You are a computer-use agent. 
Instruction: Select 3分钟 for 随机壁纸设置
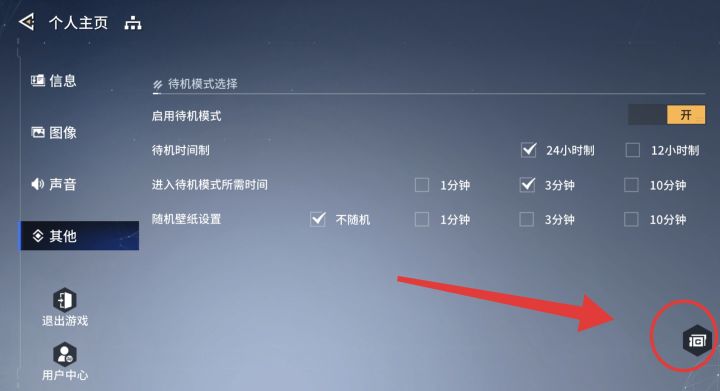point(526,219)
